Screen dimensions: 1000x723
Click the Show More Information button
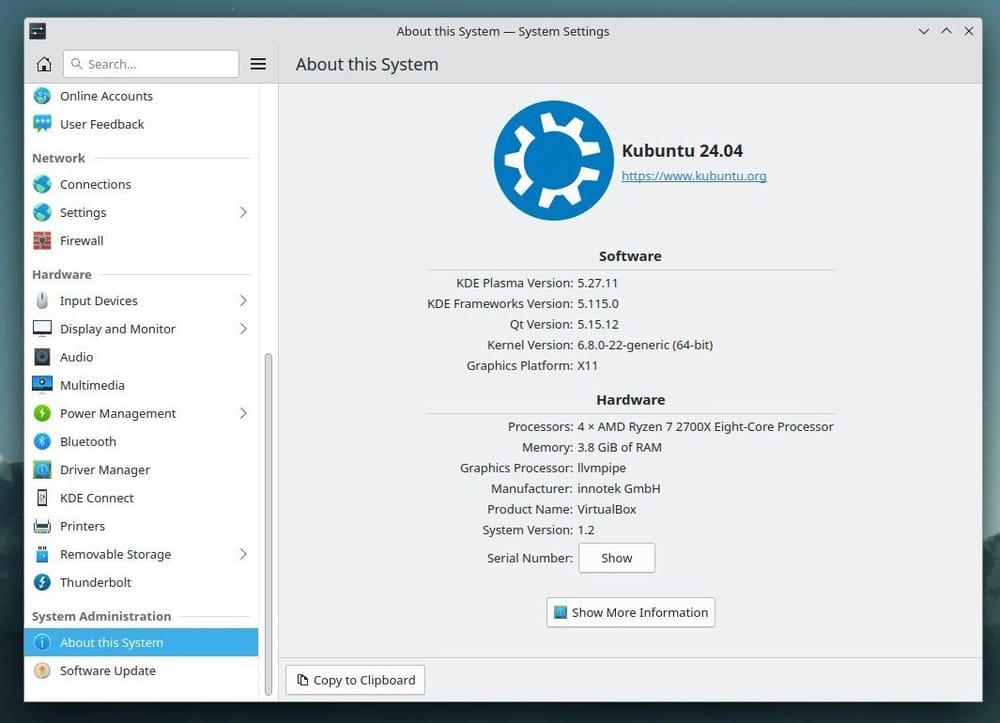630,612
